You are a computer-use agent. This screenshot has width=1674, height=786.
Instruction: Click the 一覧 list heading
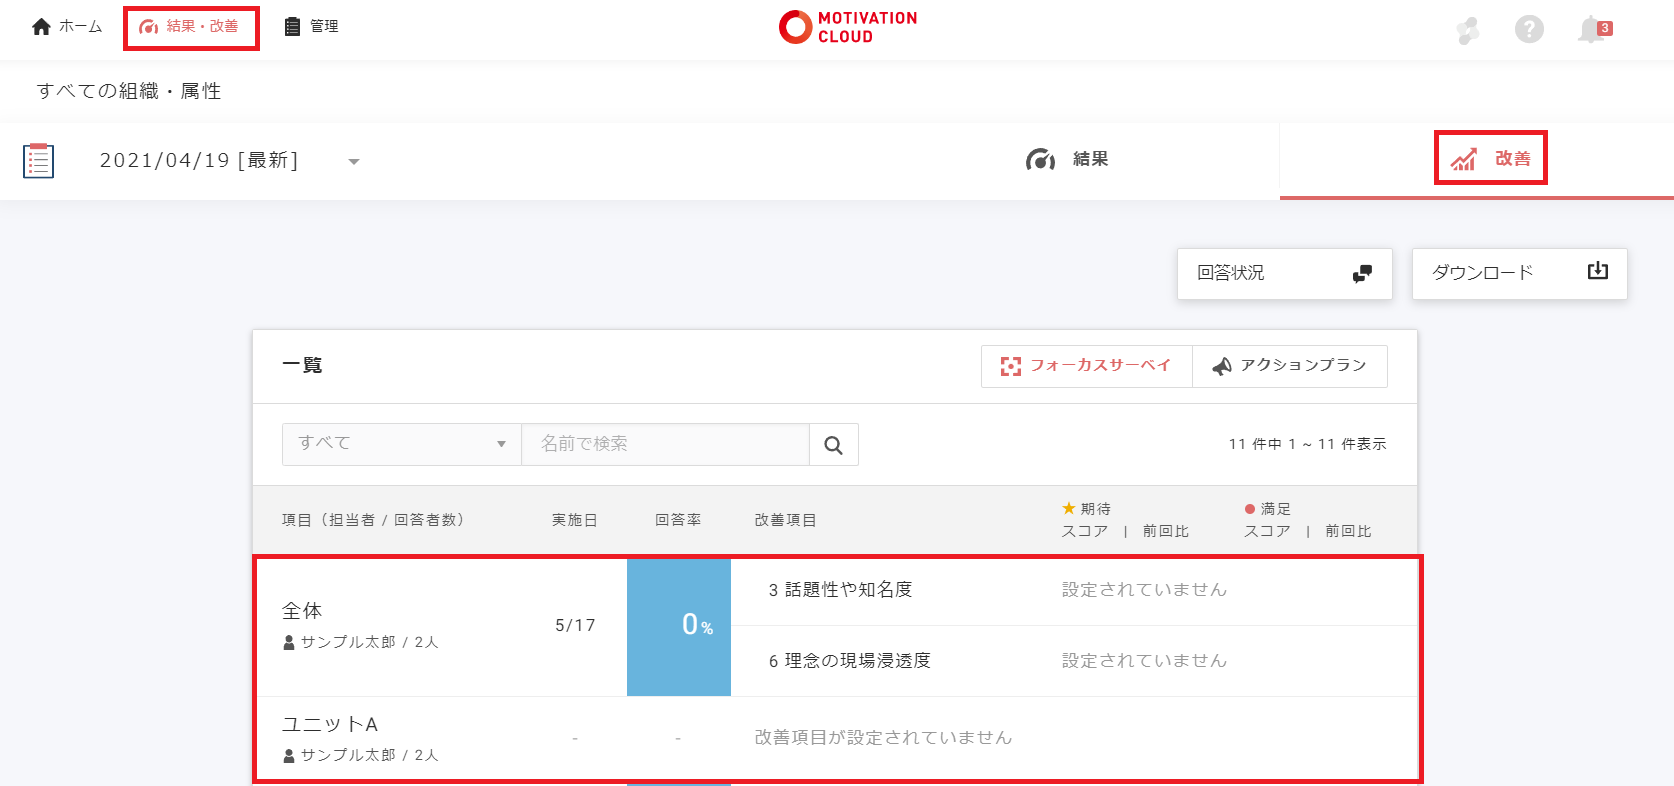coord(302,365)
